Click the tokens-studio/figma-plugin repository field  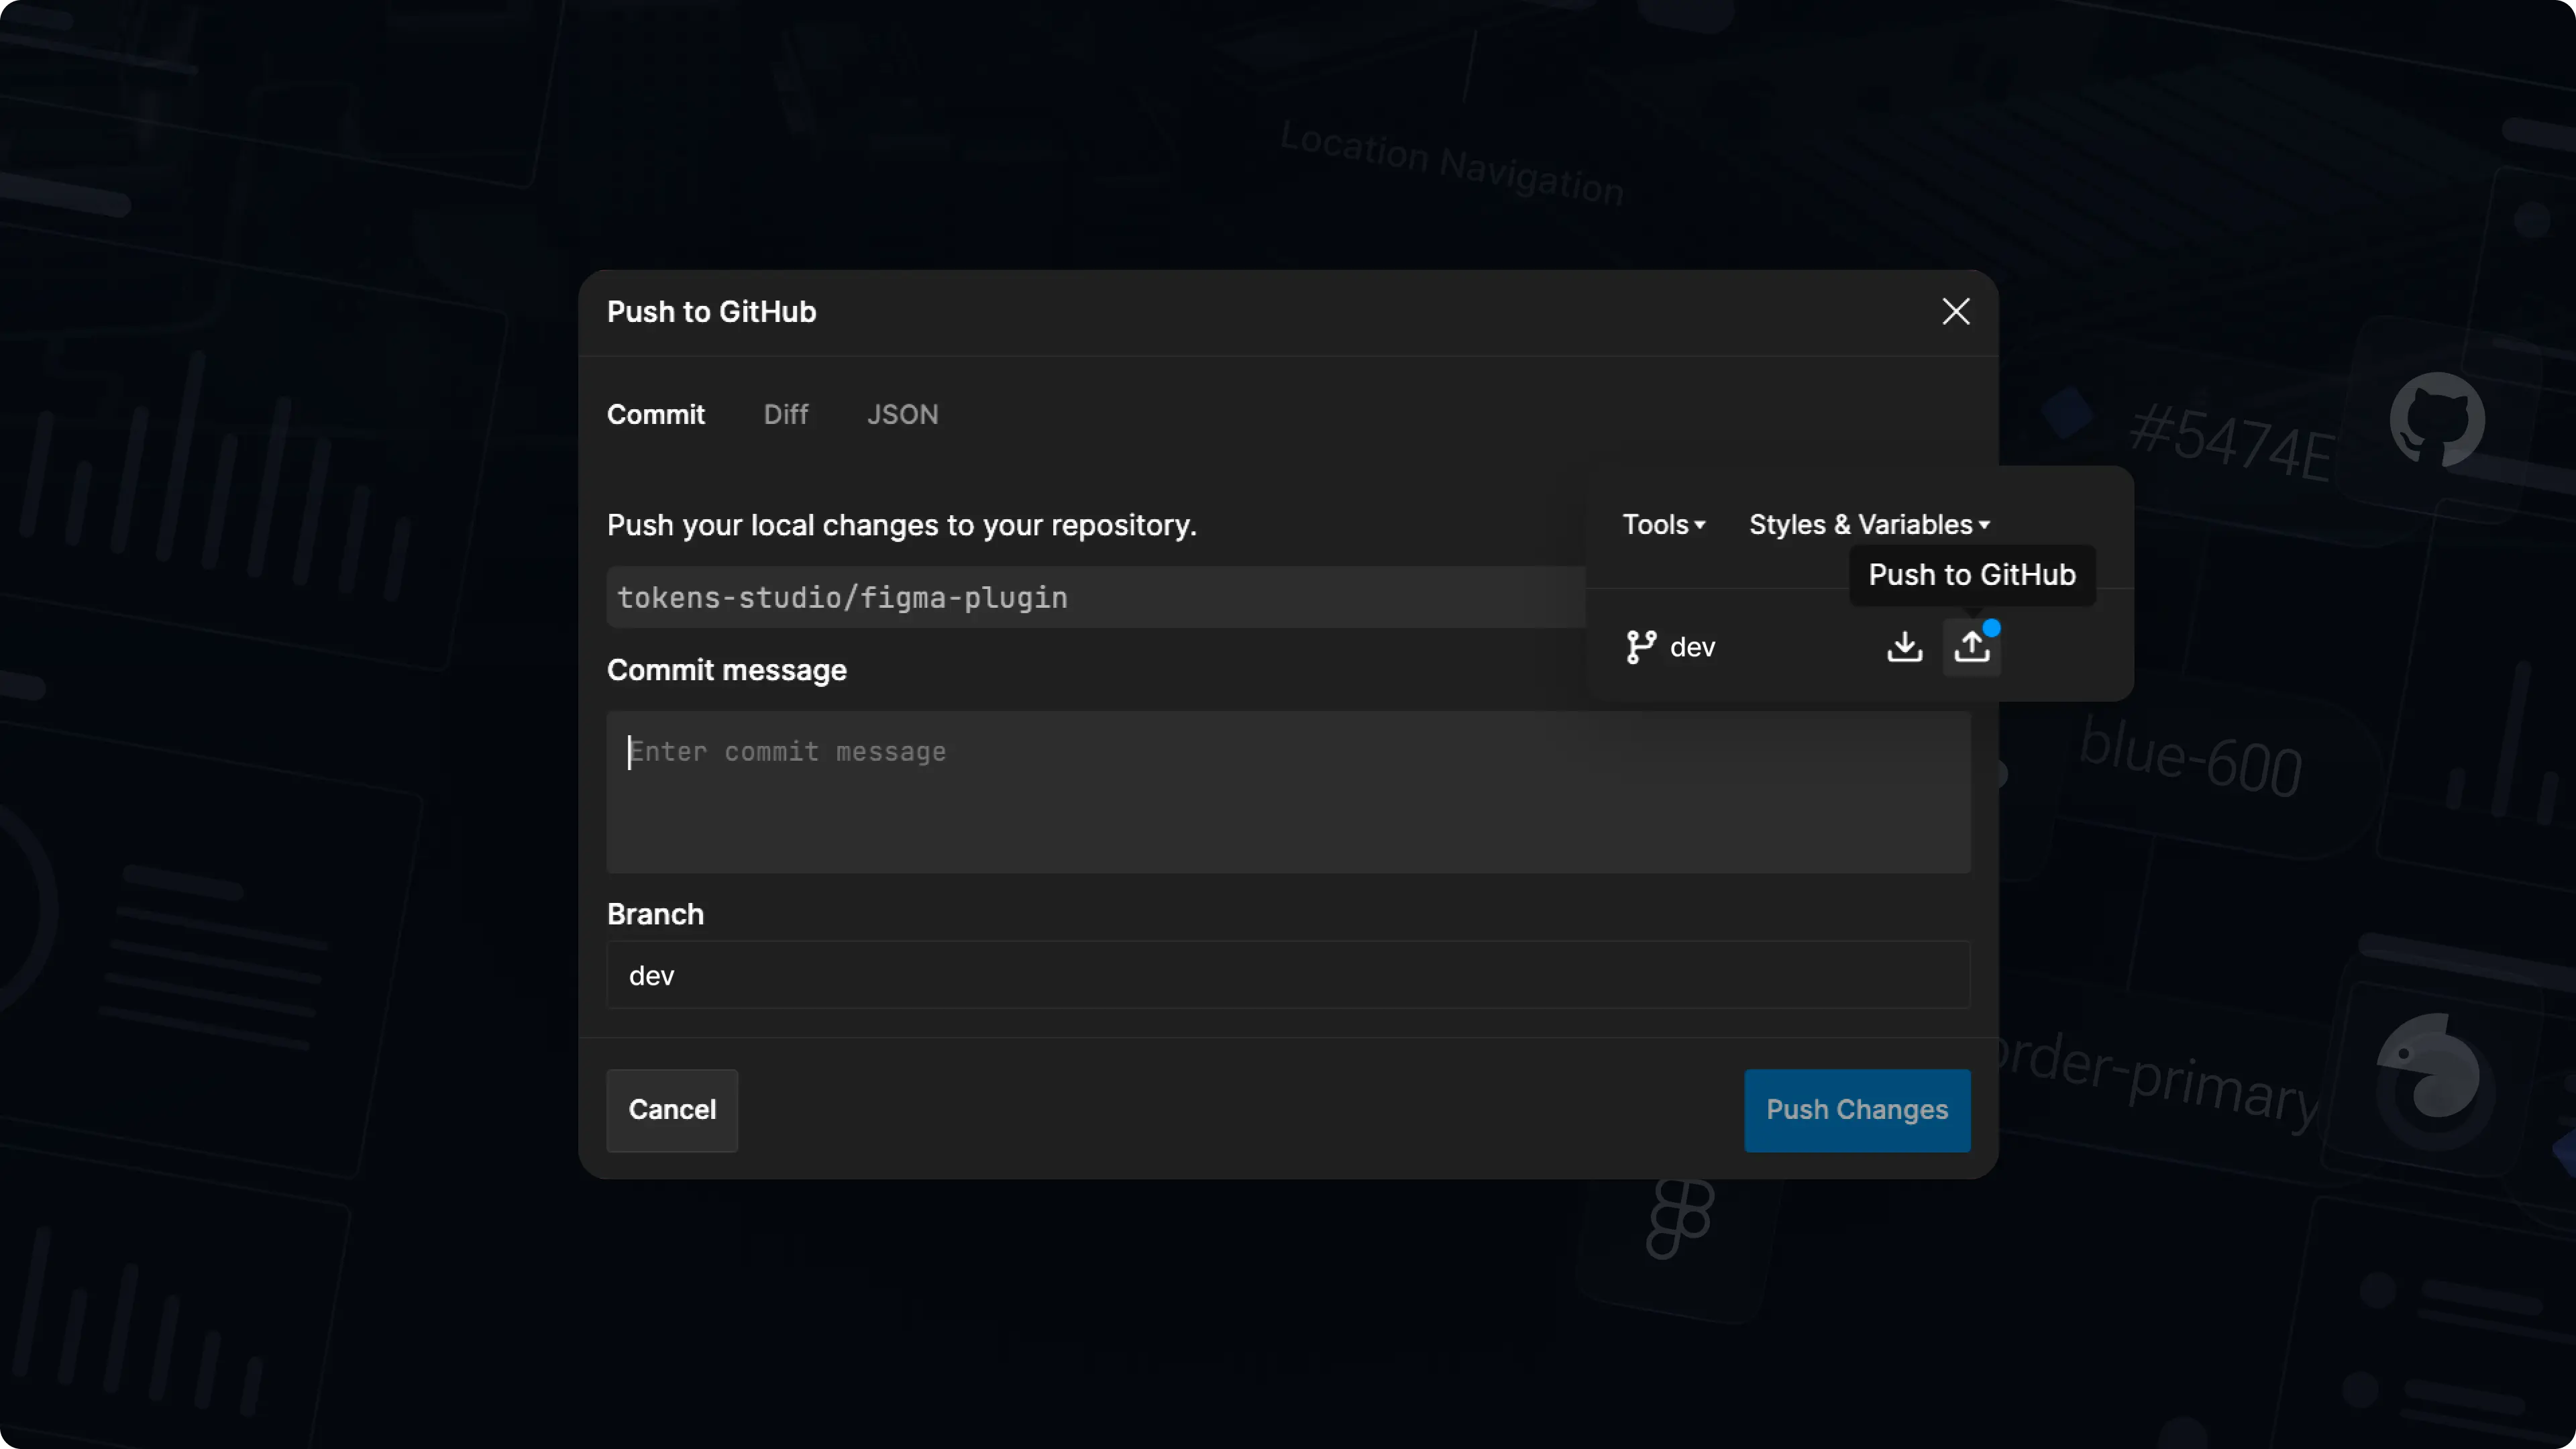click(1096, 597)
